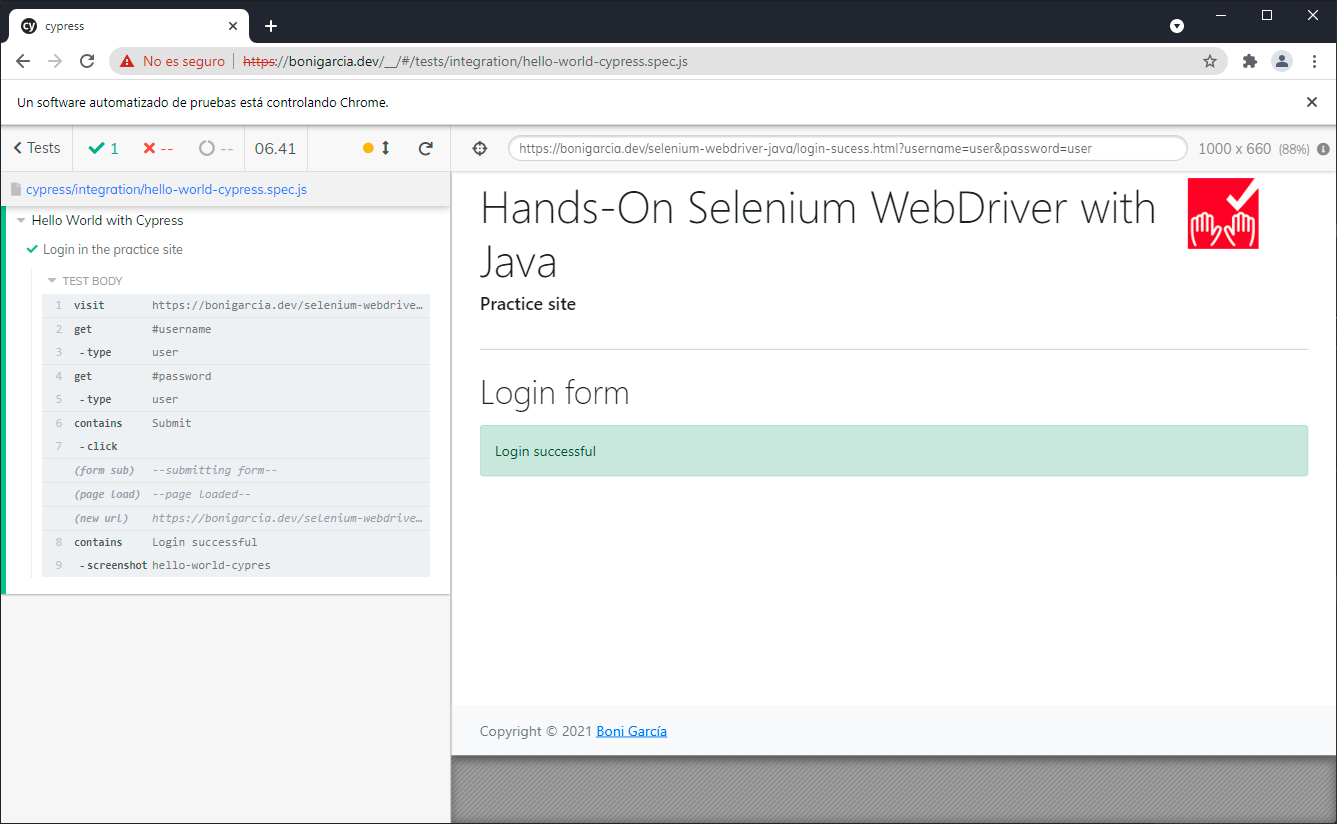
Task: Open the hello-world-cypress.spec.js file link
Action: [166, 189]
